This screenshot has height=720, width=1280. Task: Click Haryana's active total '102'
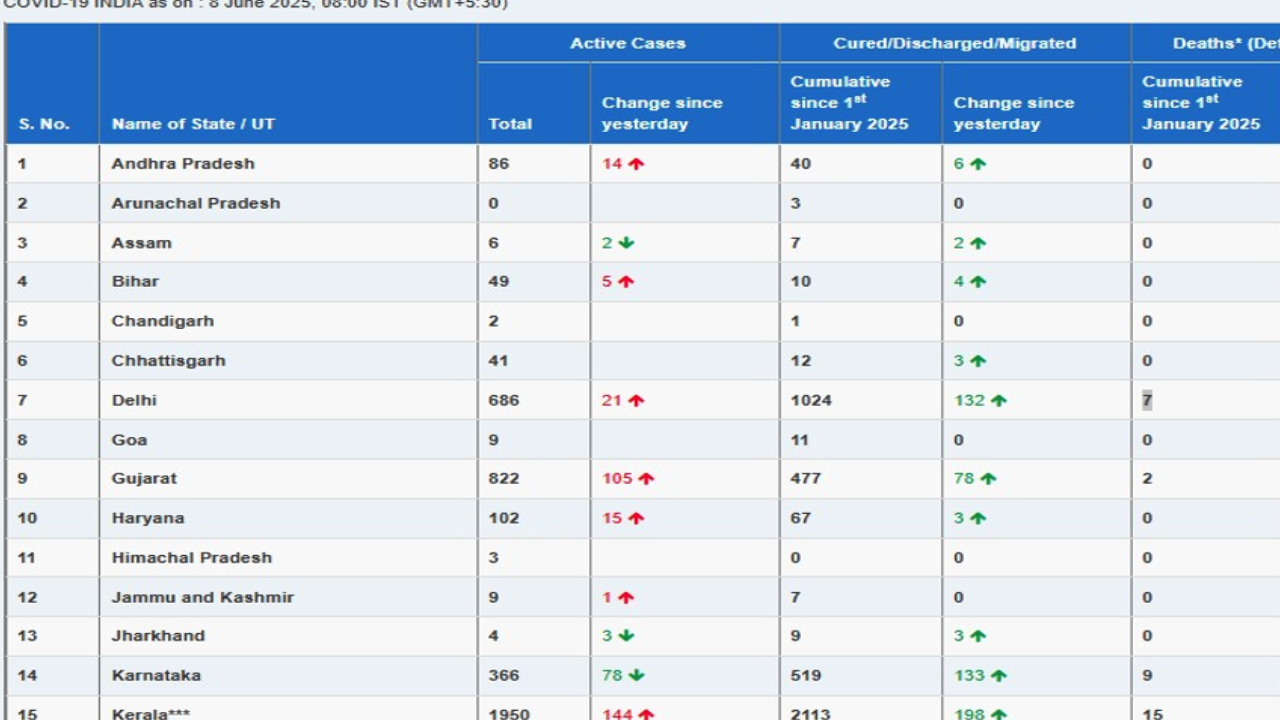[x=504, y=519]
